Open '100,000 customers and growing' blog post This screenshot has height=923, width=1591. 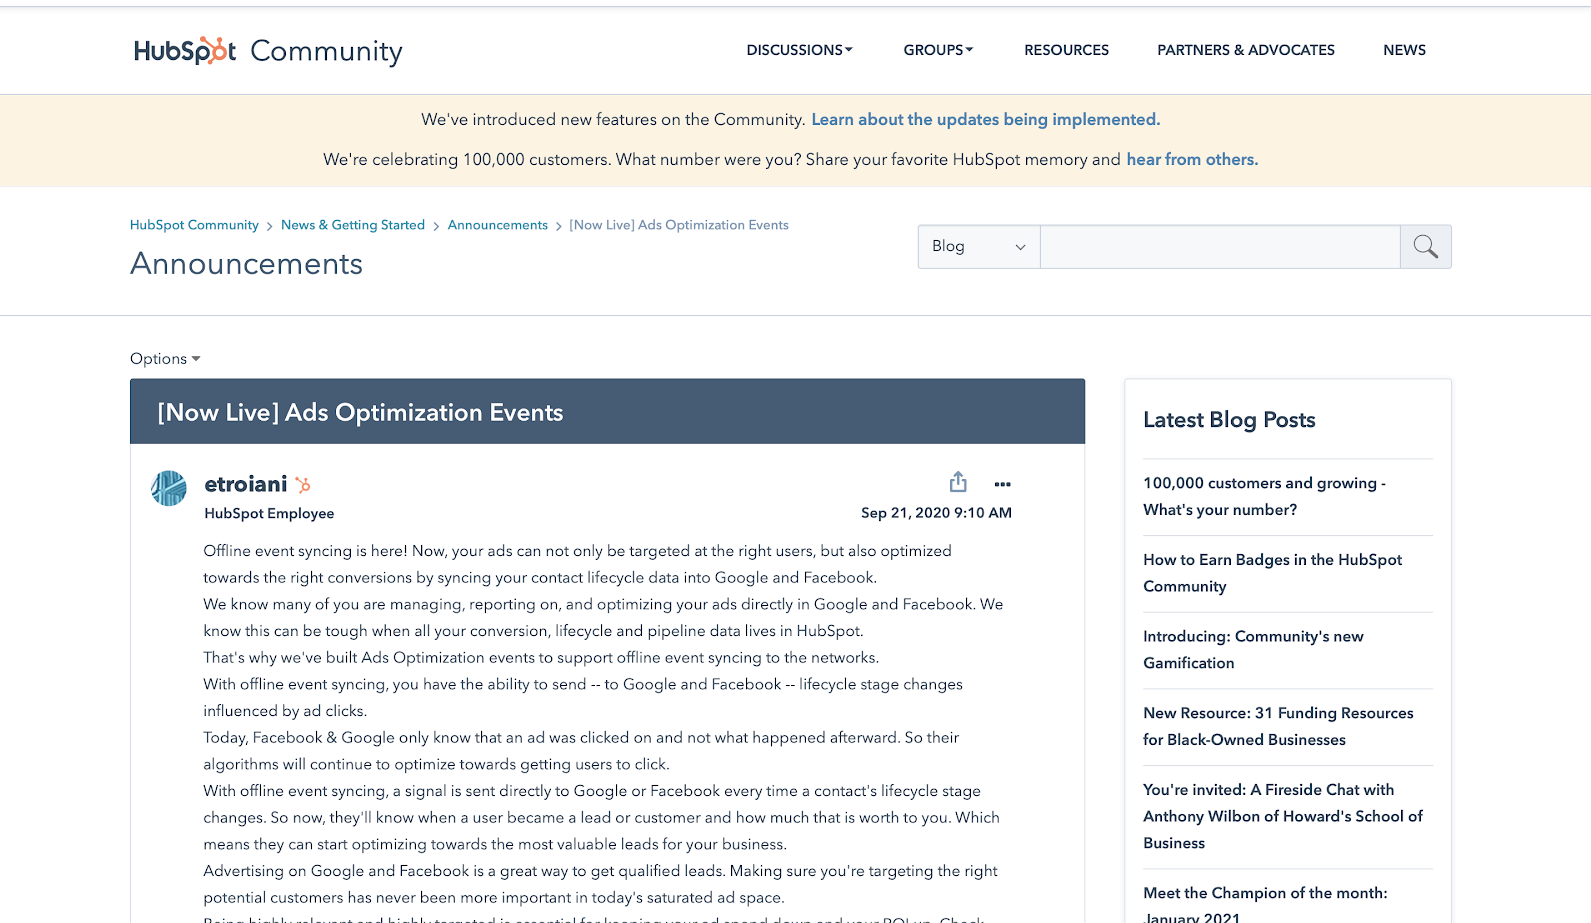click(x=1264, y=496)
